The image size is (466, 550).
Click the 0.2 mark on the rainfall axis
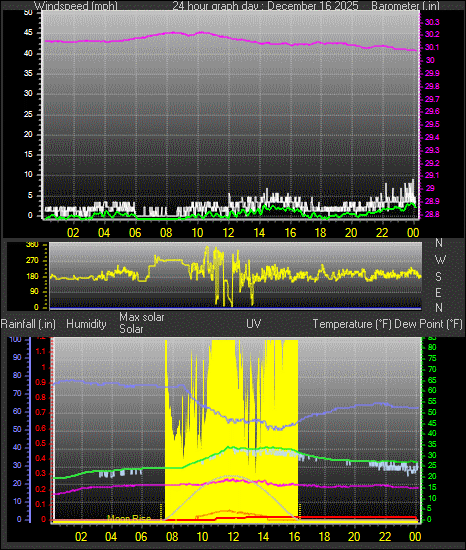(x=41, y=489)
